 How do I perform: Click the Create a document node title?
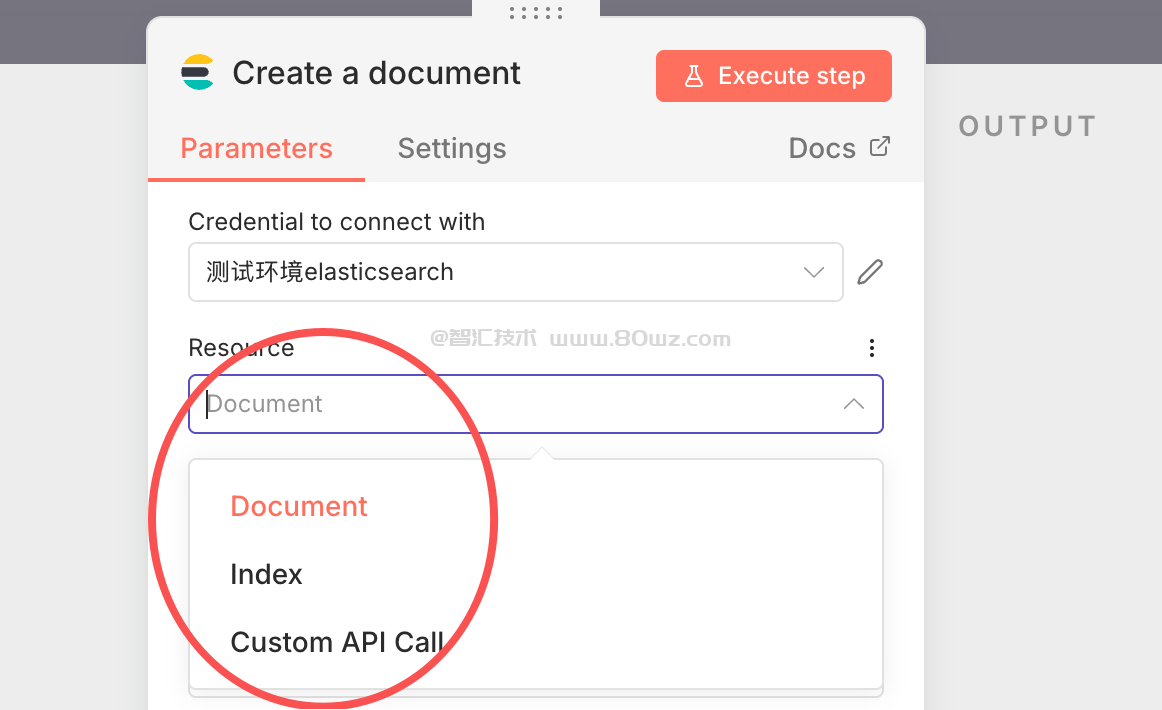[376, 73]
